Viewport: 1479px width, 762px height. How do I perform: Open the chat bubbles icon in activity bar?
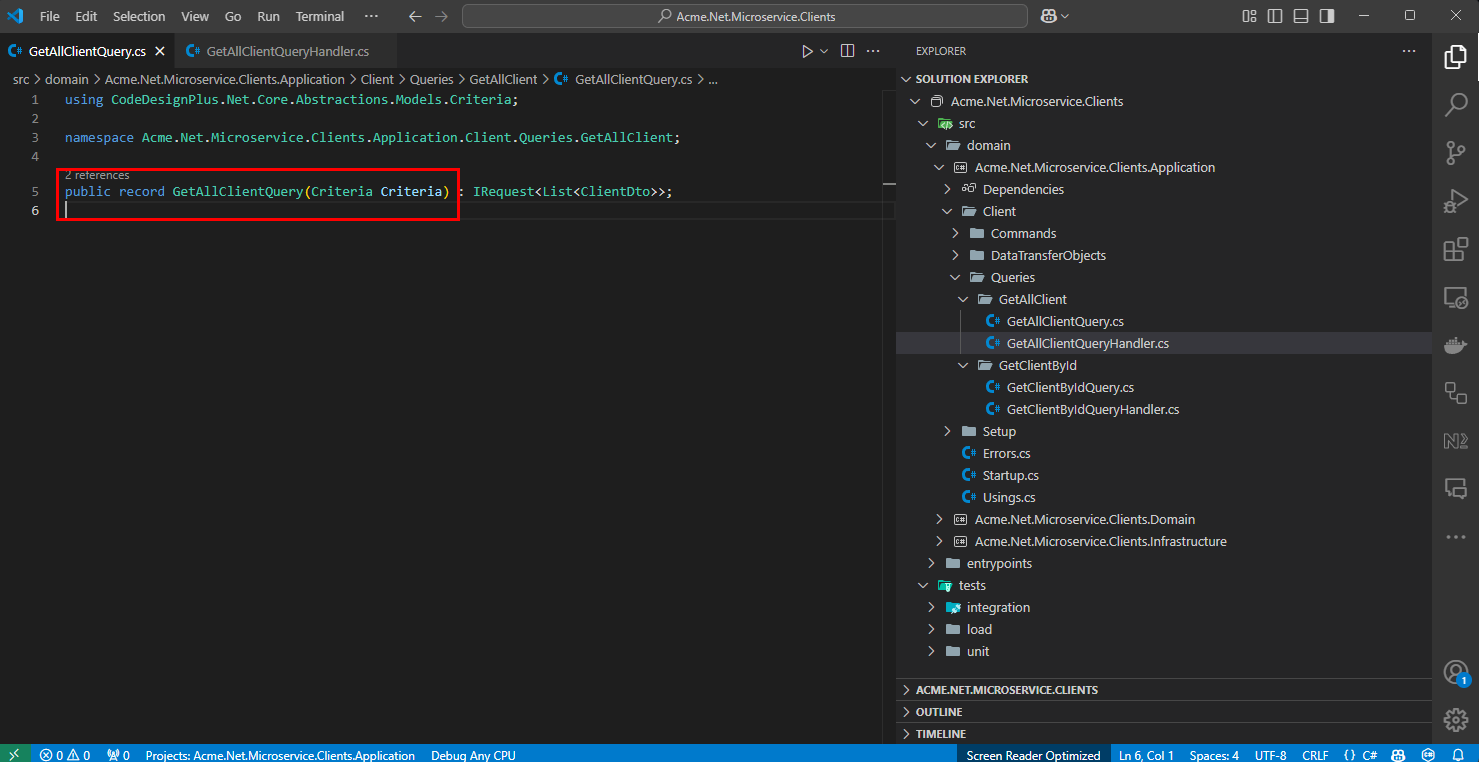[x=1455, y=489]
